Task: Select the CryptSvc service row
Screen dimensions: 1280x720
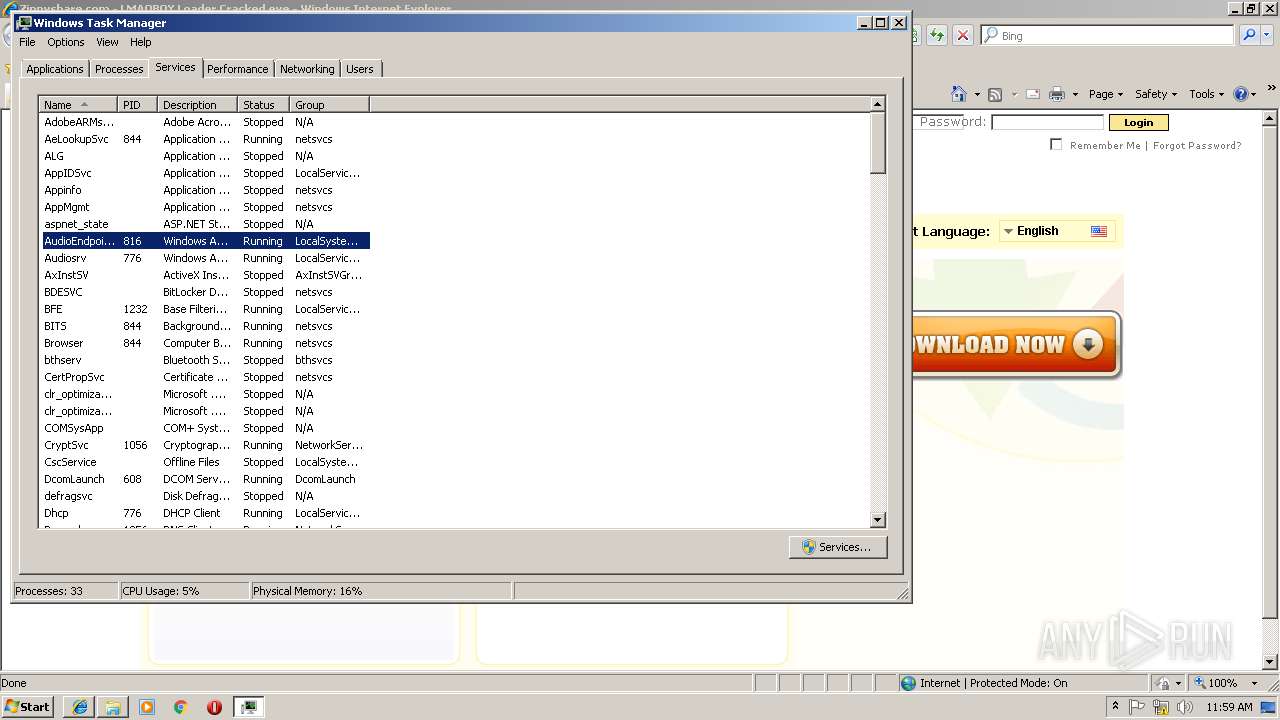Action: (x=205, y=445)
